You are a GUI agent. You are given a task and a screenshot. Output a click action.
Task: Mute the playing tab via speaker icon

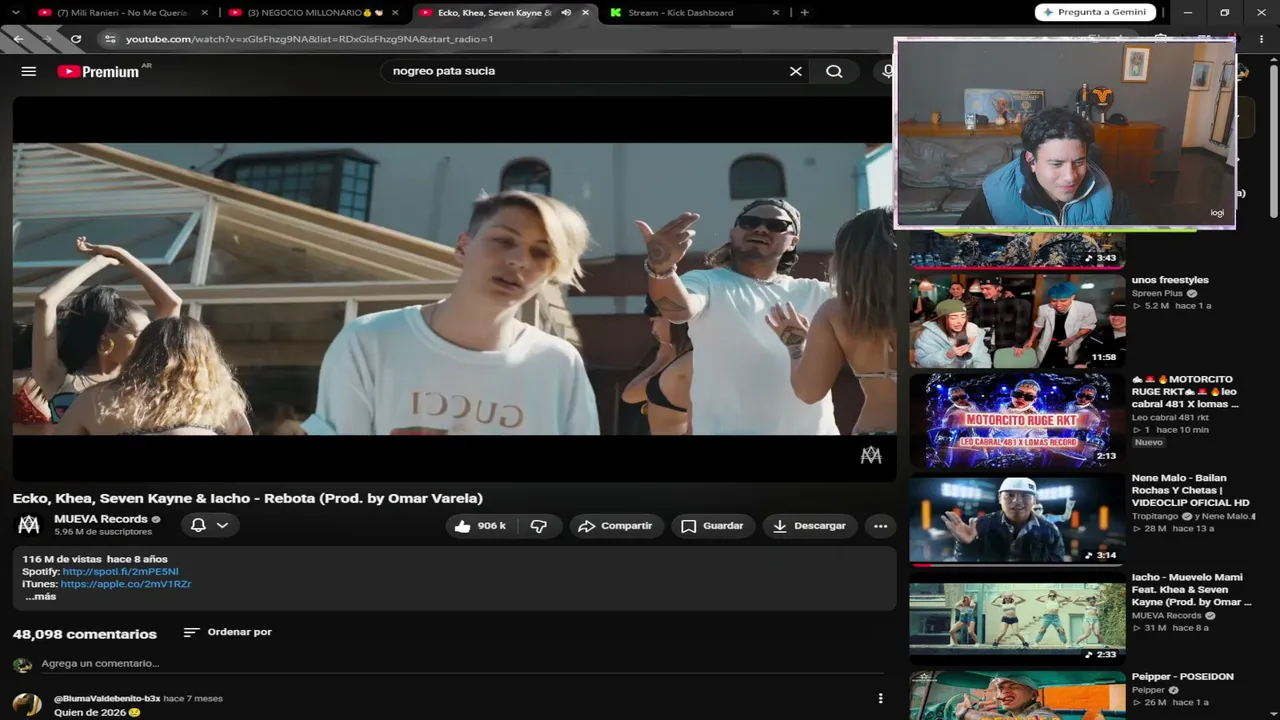566,13
